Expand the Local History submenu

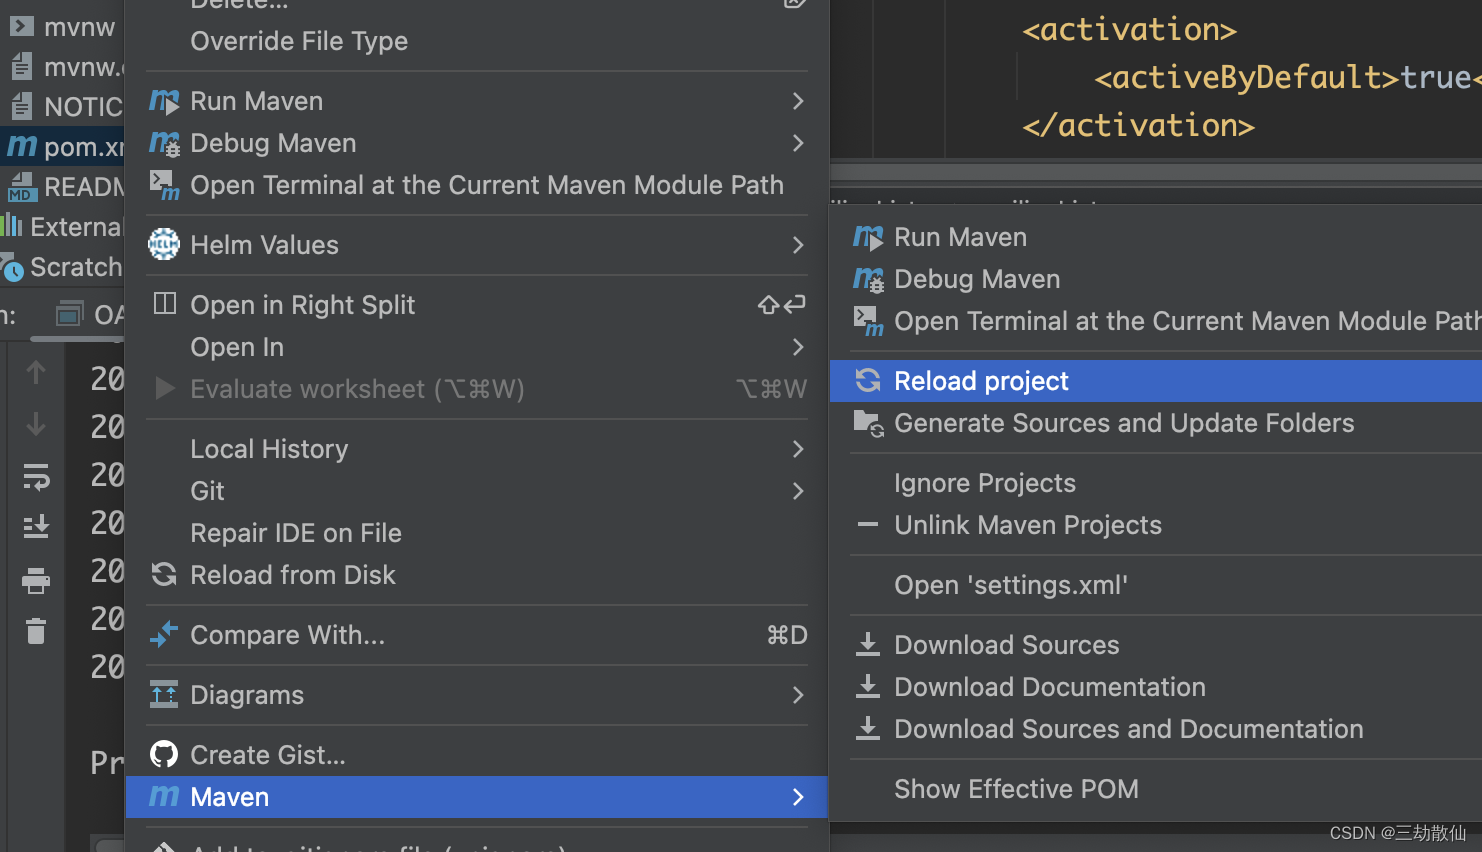tap(798, 449)
